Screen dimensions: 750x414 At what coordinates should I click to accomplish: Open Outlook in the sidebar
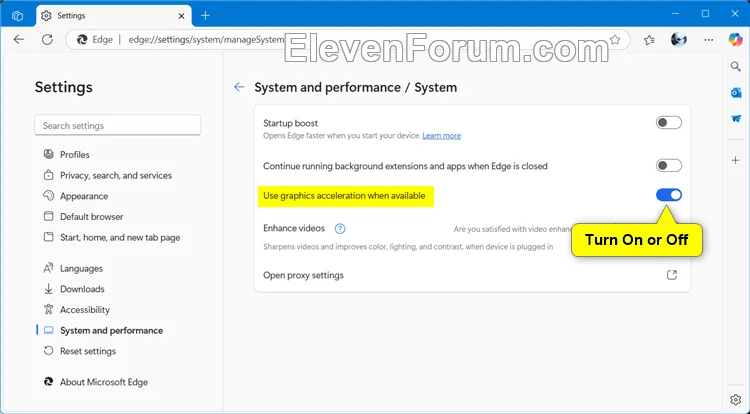click(x=736, y=93)
